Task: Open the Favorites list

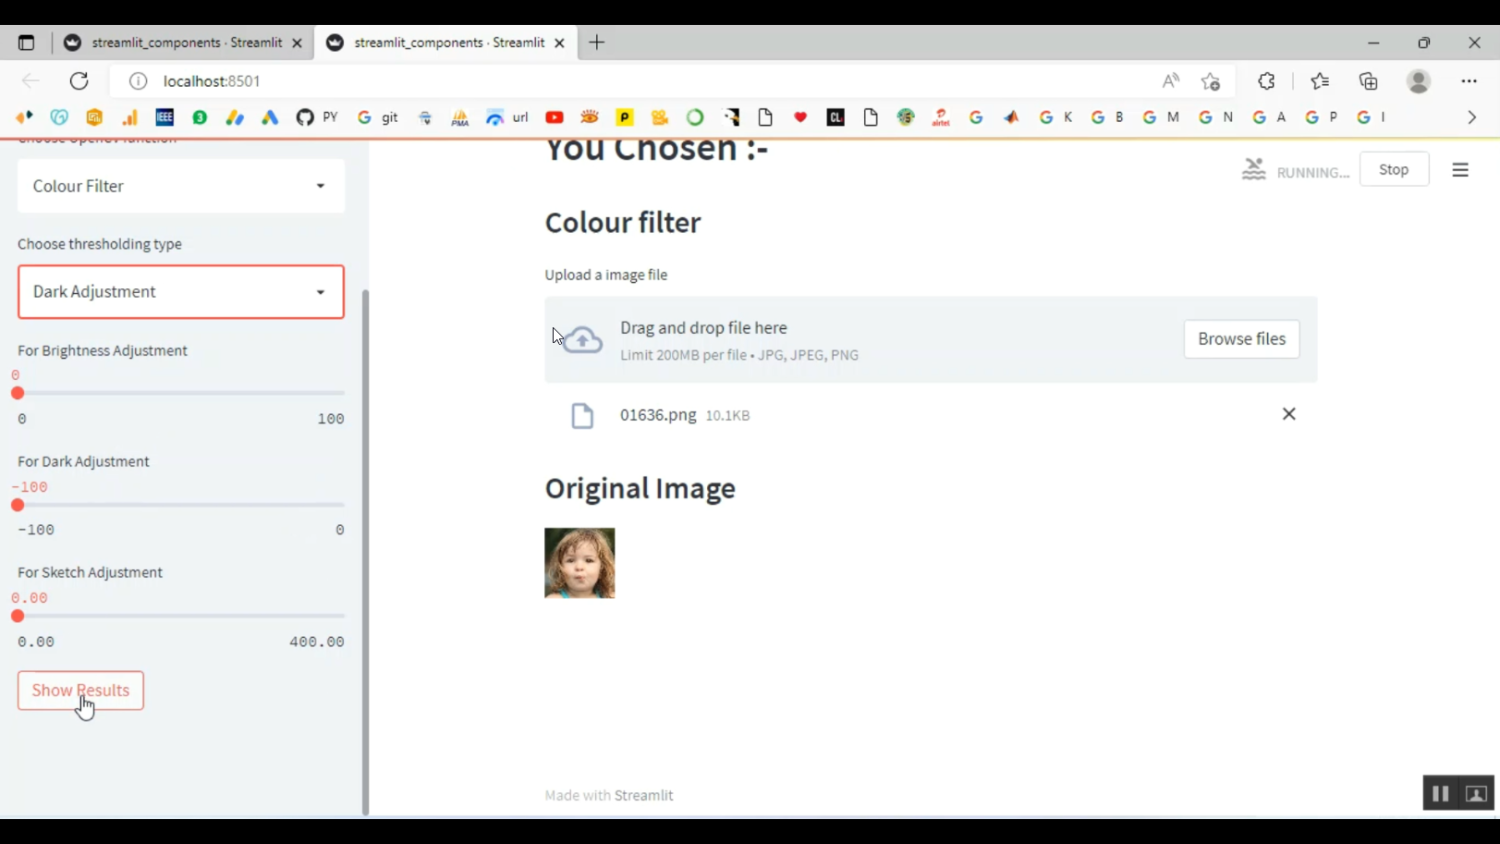Action: pos(1320,81)
